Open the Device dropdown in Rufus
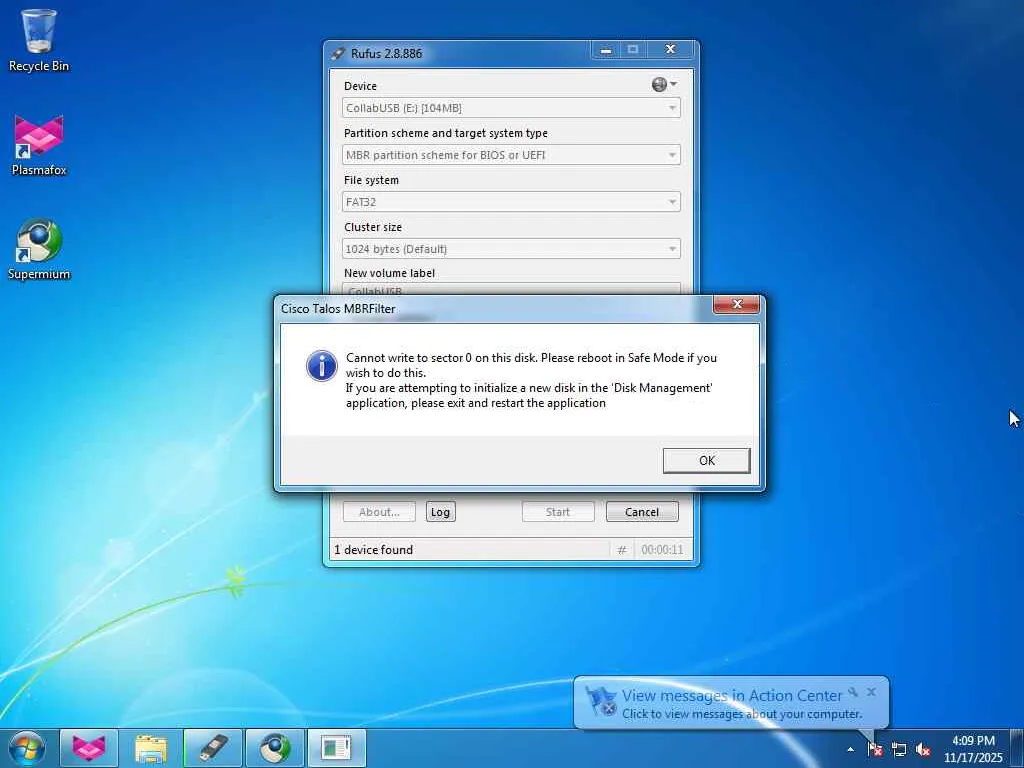 [x=511, y=108]
